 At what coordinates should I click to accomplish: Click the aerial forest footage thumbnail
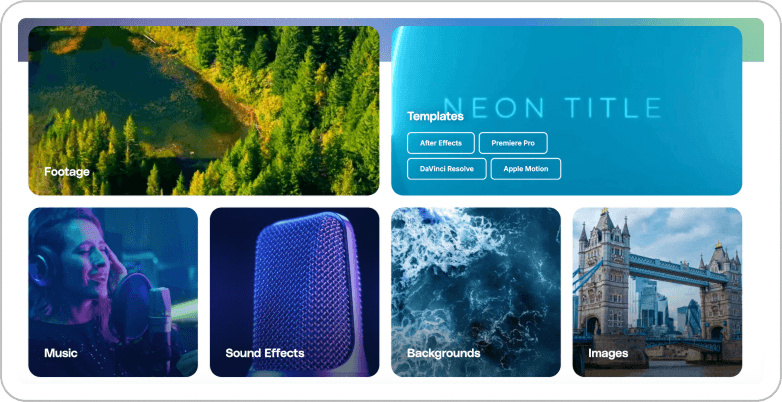point(203,111)
